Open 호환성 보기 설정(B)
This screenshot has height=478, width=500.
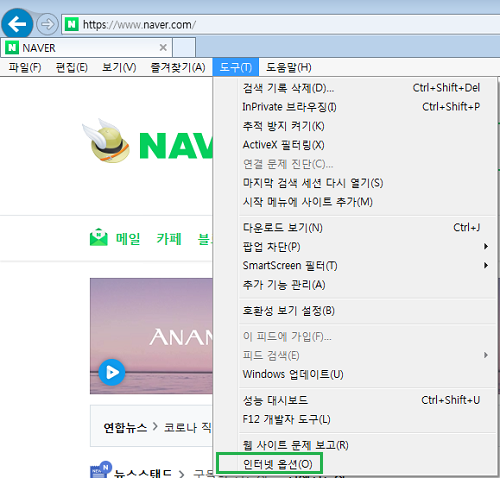click(x=355, y=311)
